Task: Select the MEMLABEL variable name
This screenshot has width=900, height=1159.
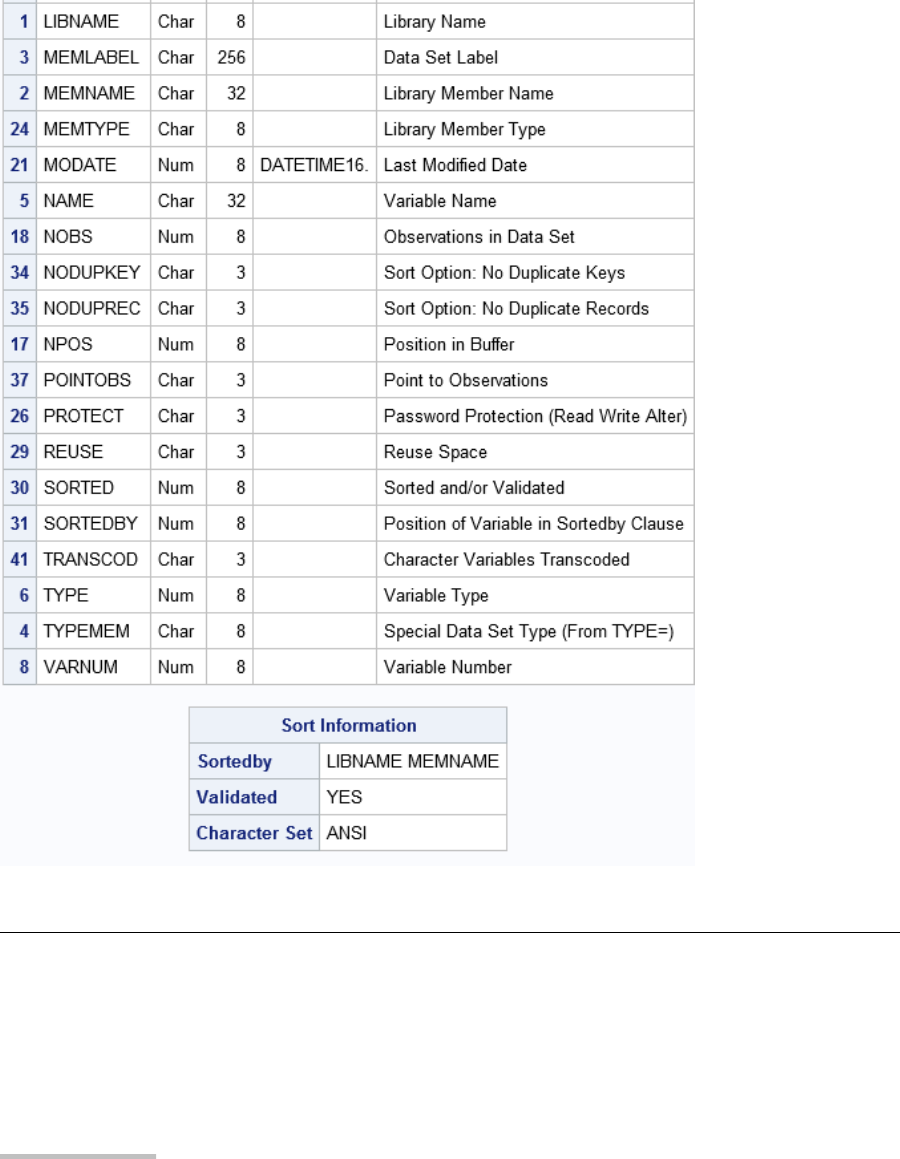Action: pos(82,57)
